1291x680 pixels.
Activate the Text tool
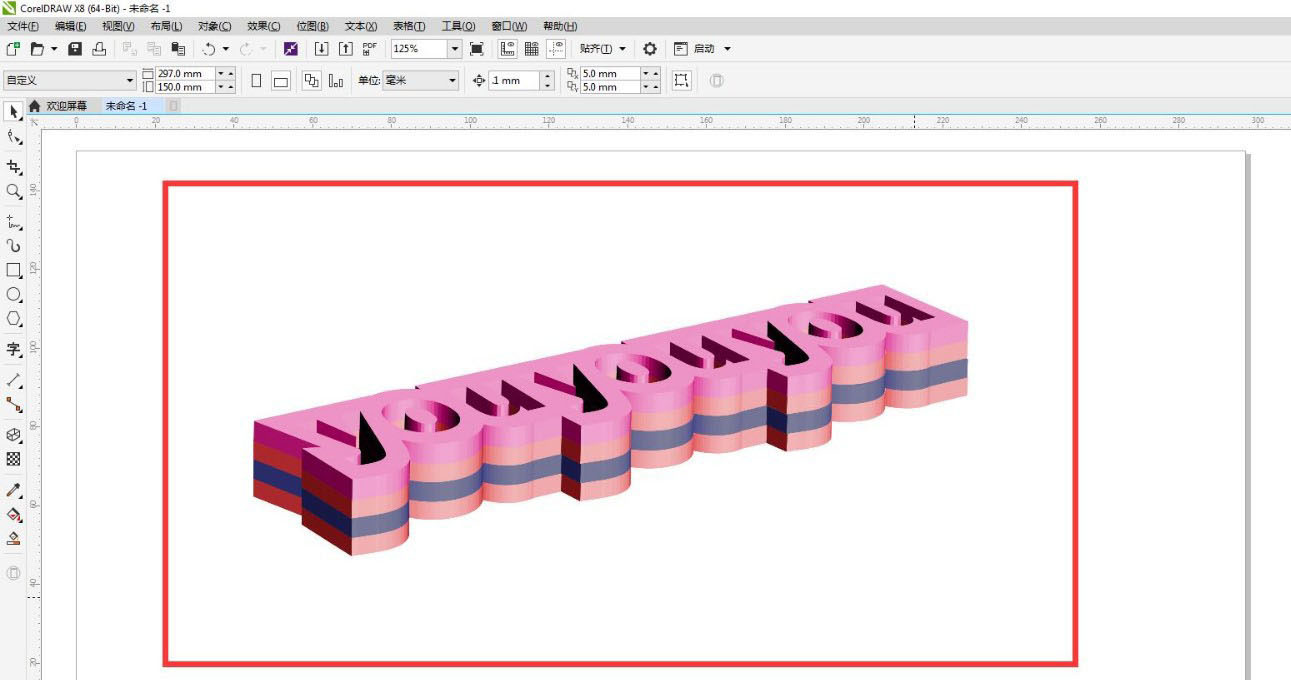(14, 349)
